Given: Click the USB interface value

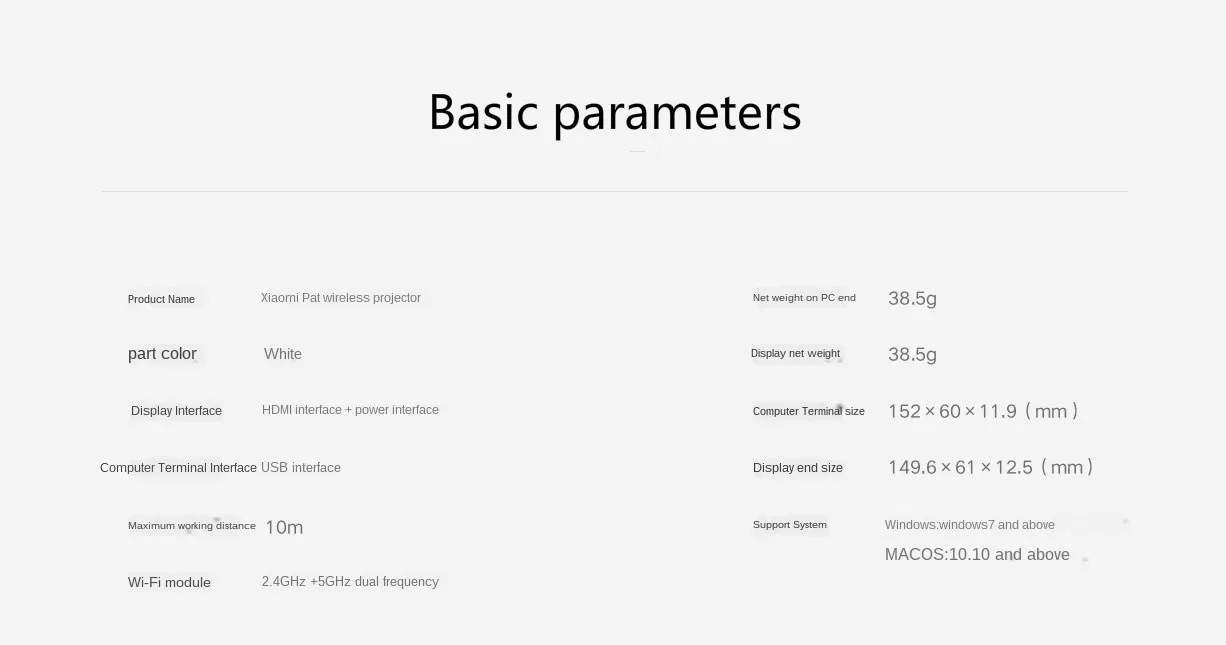Looking at the screenshot, I should [301, 468].
